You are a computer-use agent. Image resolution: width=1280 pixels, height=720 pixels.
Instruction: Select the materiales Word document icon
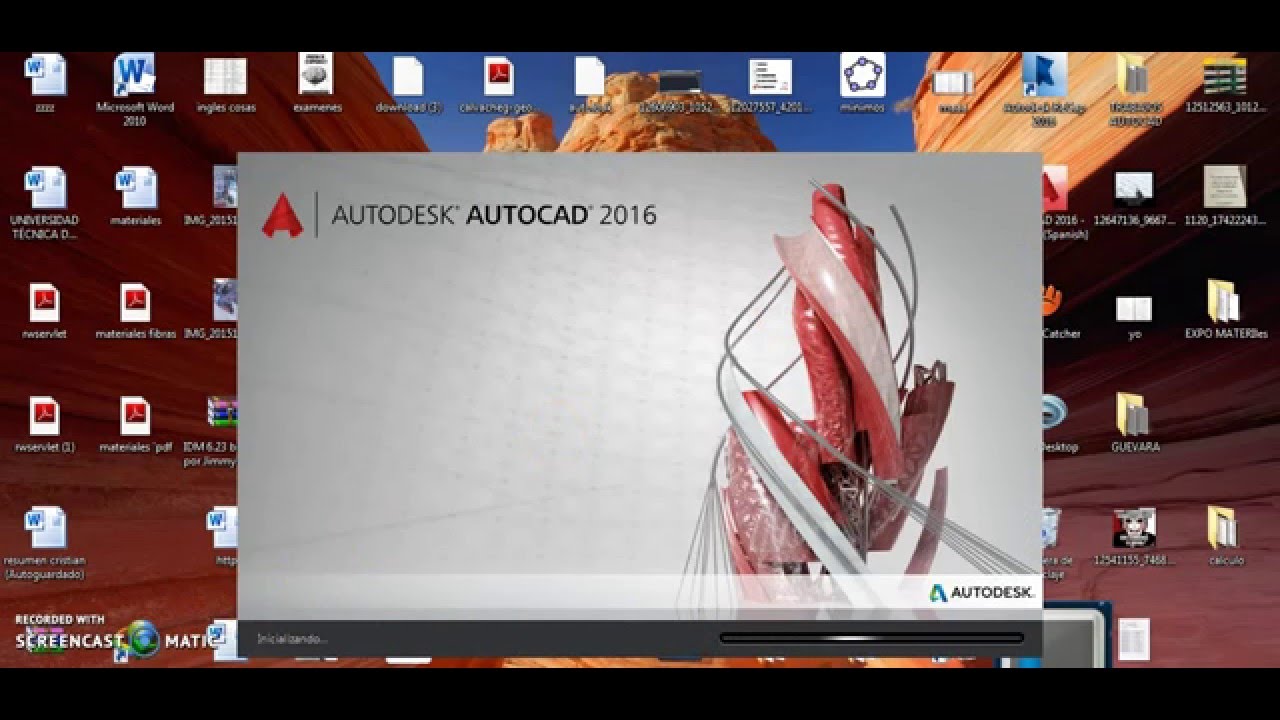(x=135, y=189)
